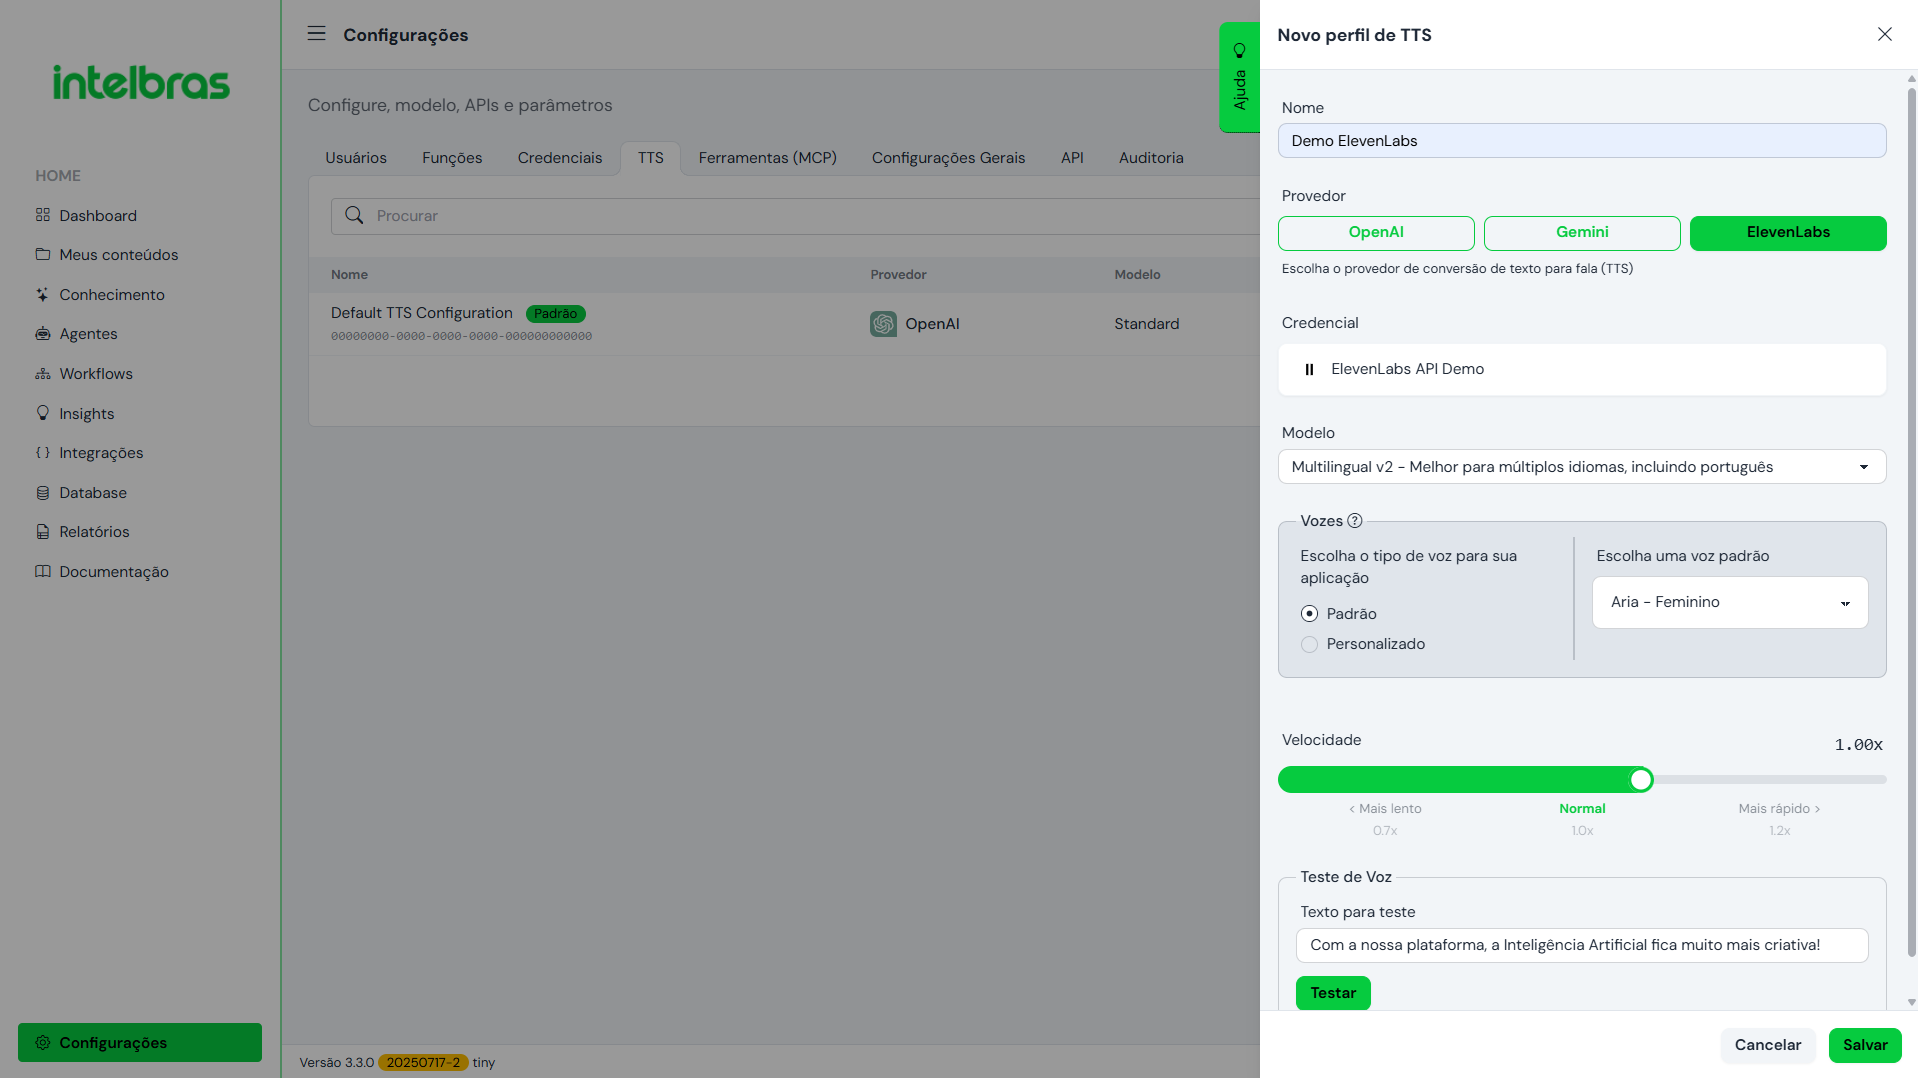Screen dimensions: 1918x1078
Task: Click the Standard model cell
Action: [1147, 324]
